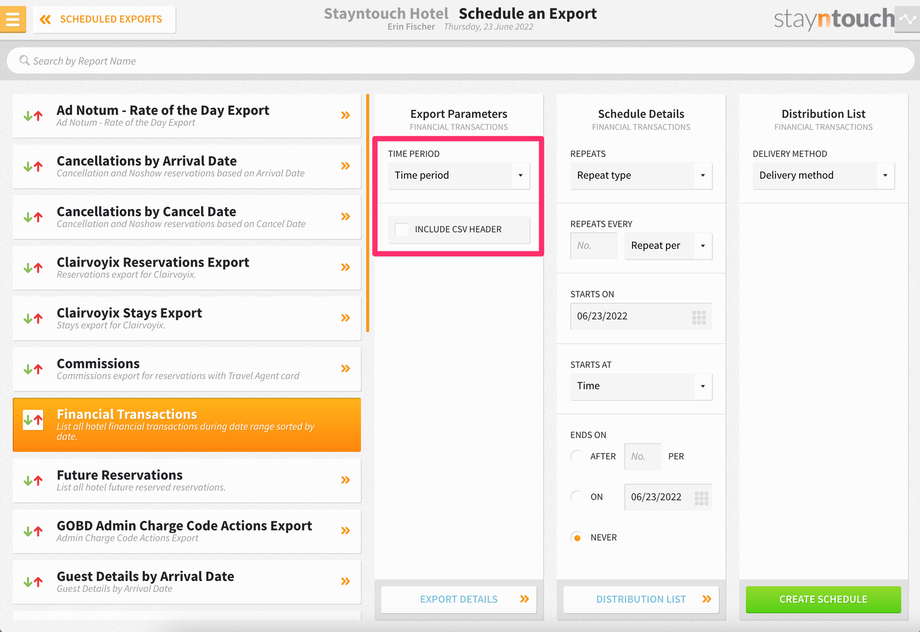Click chevron on Guest Details by Arrival row

[346, 581]
